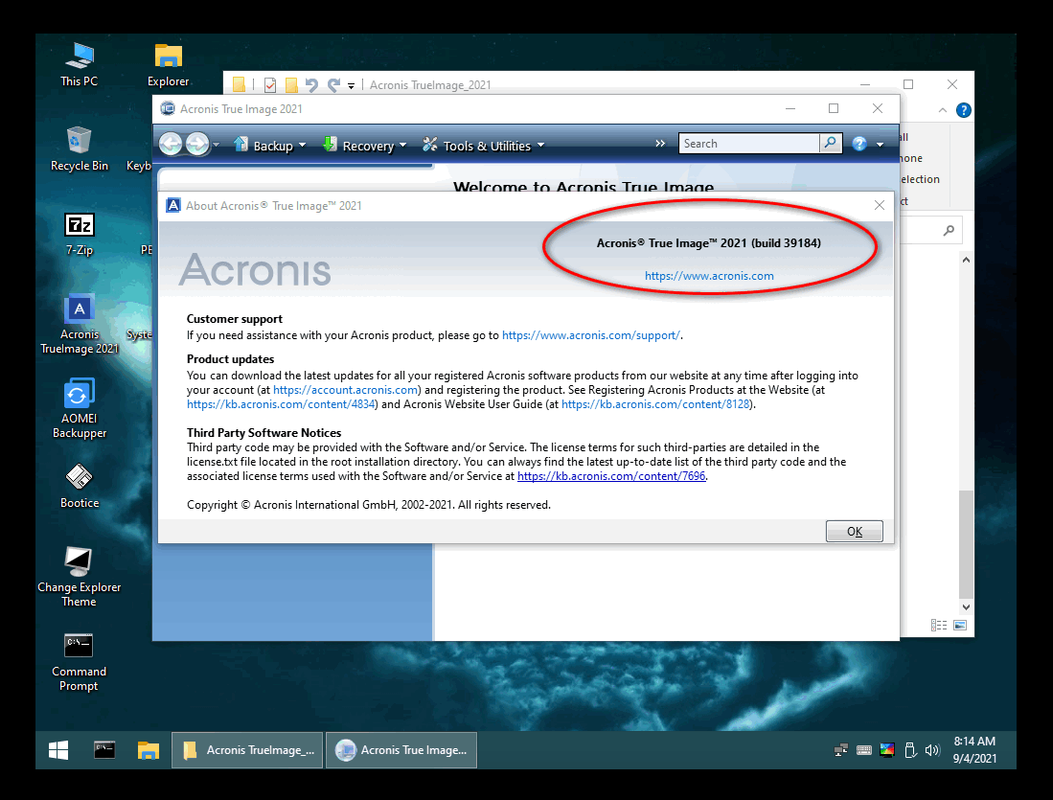
Task: Click the Explorer scrollbar up arrow
Action: [966, 260]
